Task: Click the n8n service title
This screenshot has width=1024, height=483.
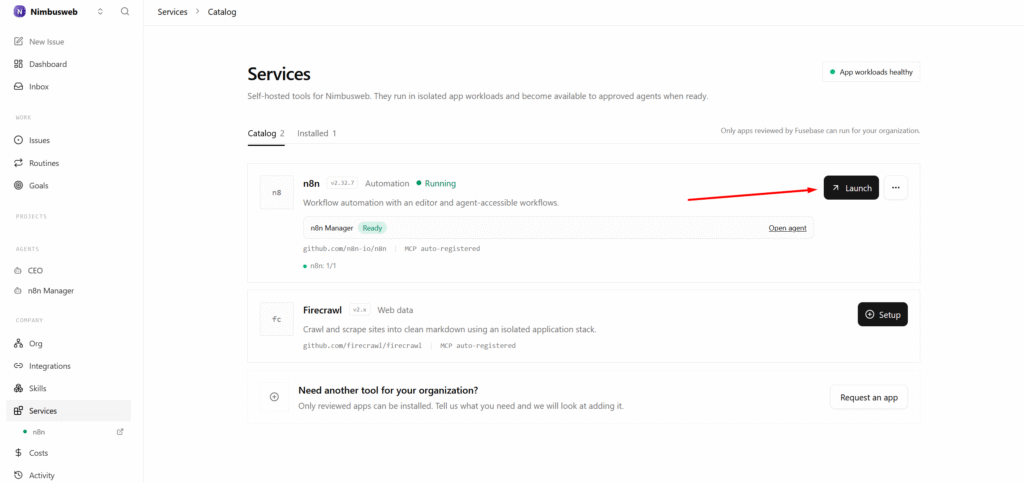Action: pyautogui.click(x=312, y=183)
